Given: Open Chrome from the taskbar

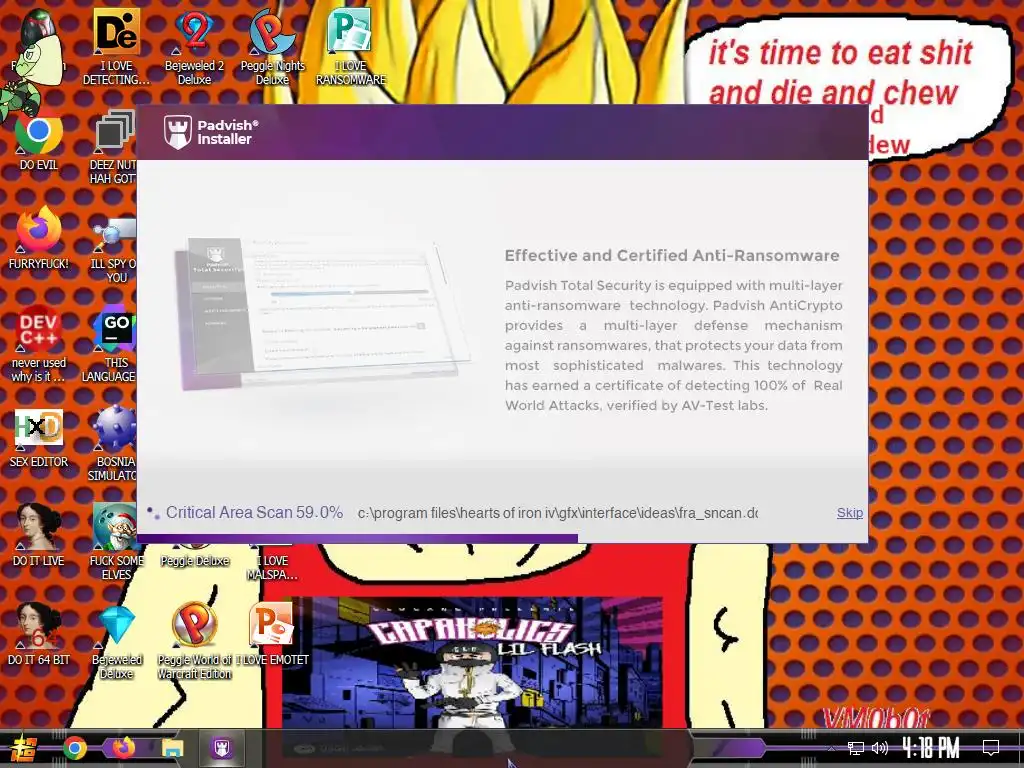Looking at the screenshot, I should click(74, 748).
